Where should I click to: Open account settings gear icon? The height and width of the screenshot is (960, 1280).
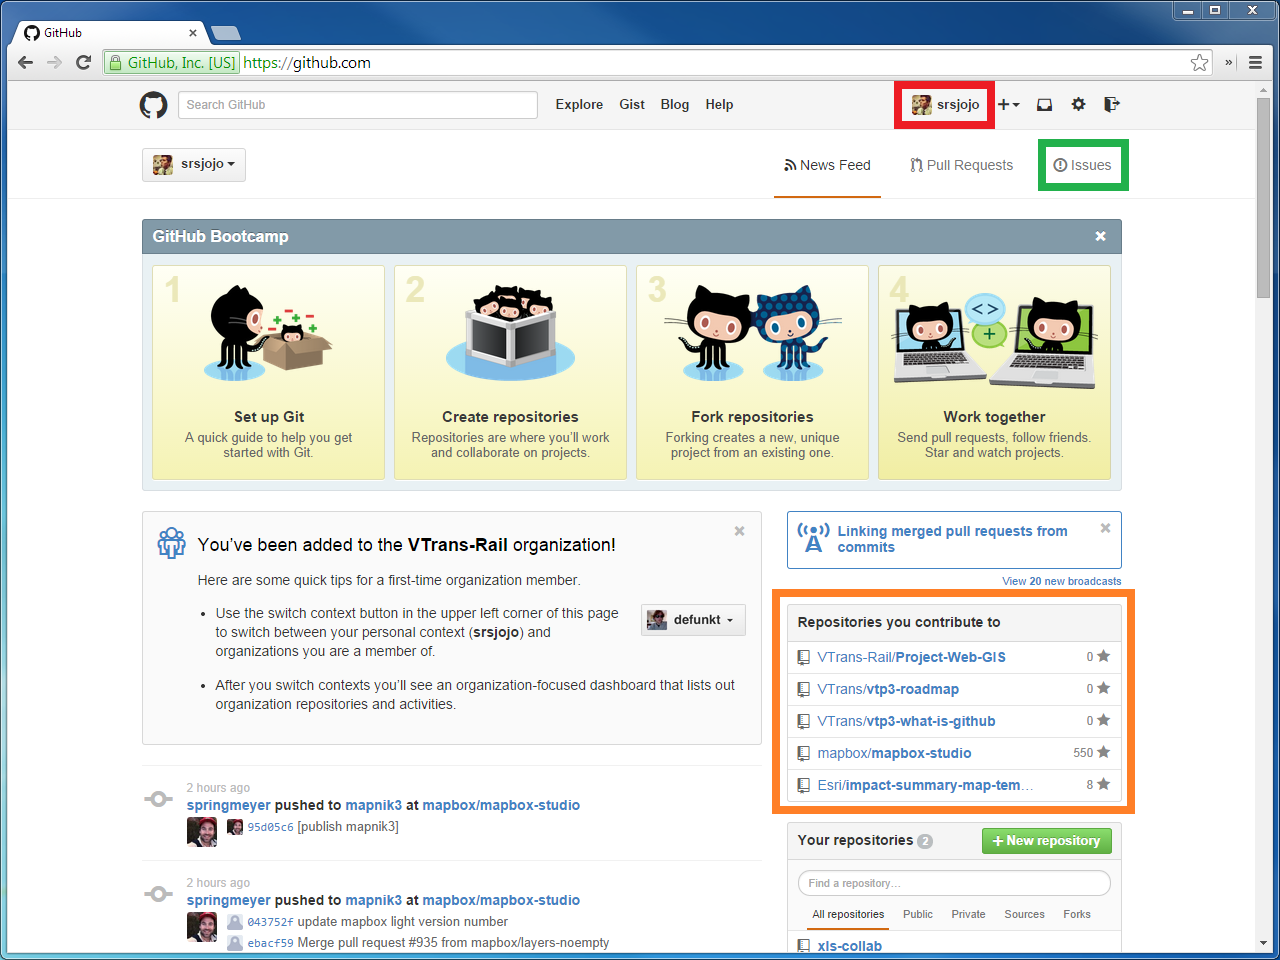1078,104
